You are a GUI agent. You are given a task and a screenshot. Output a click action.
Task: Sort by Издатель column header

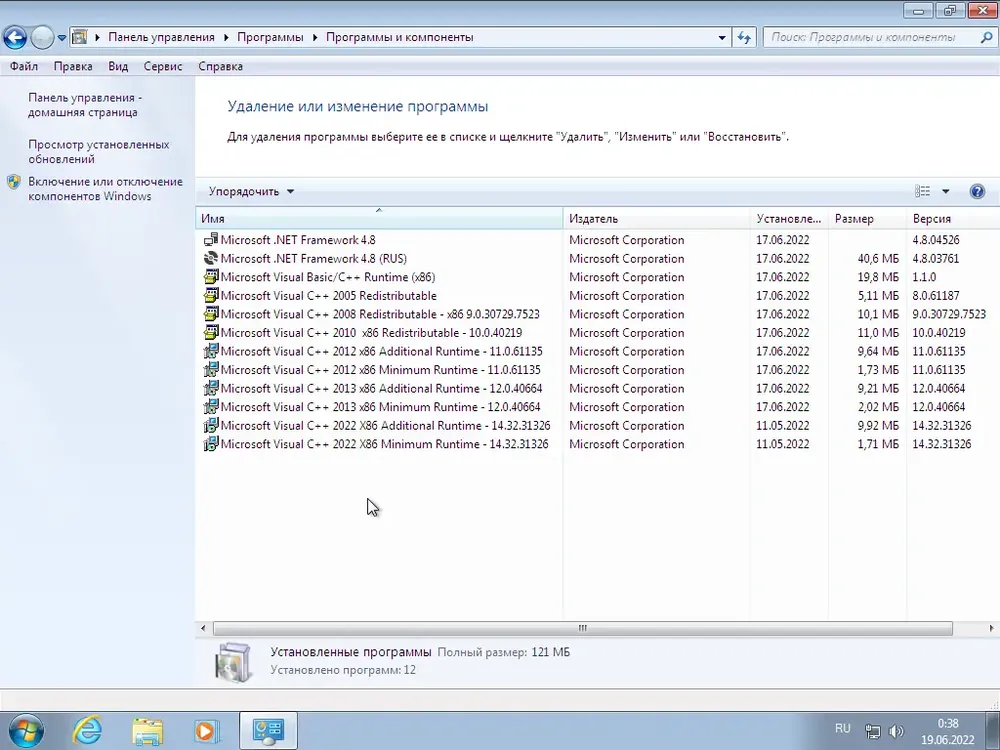coord(656,218)
